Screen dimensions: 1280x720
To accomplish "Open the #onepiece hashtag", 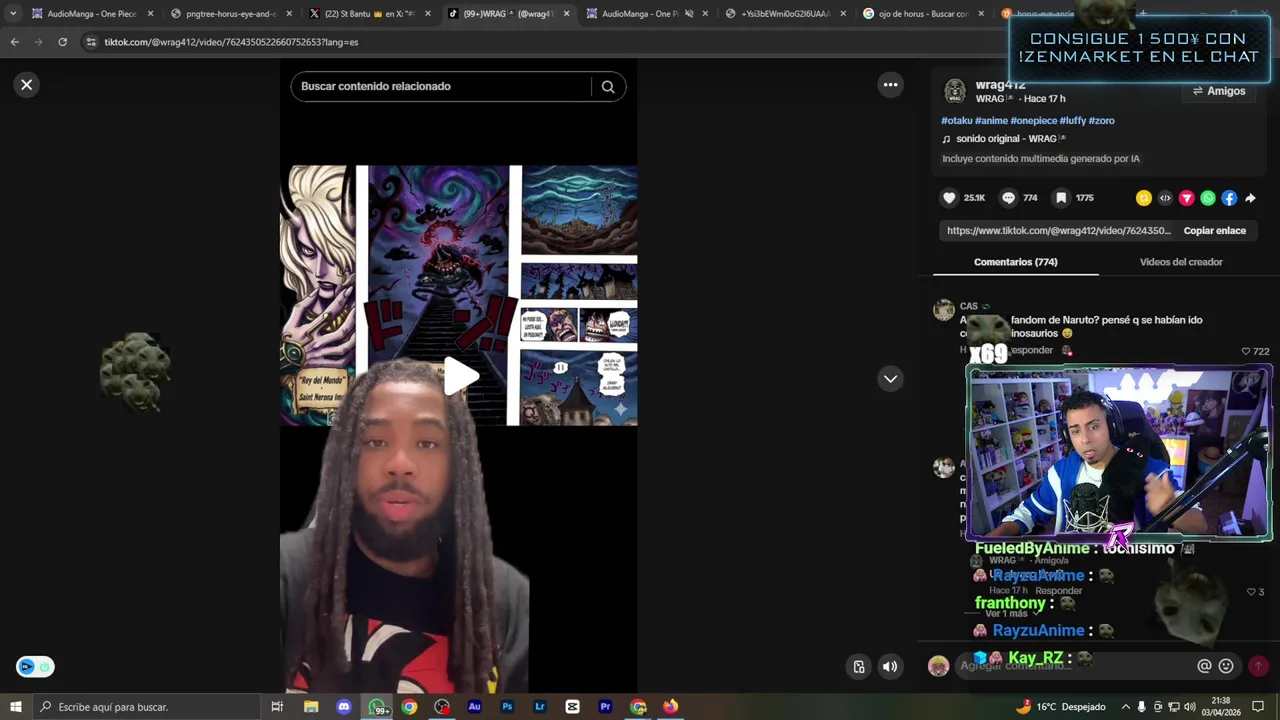I will pos(1034,121).
